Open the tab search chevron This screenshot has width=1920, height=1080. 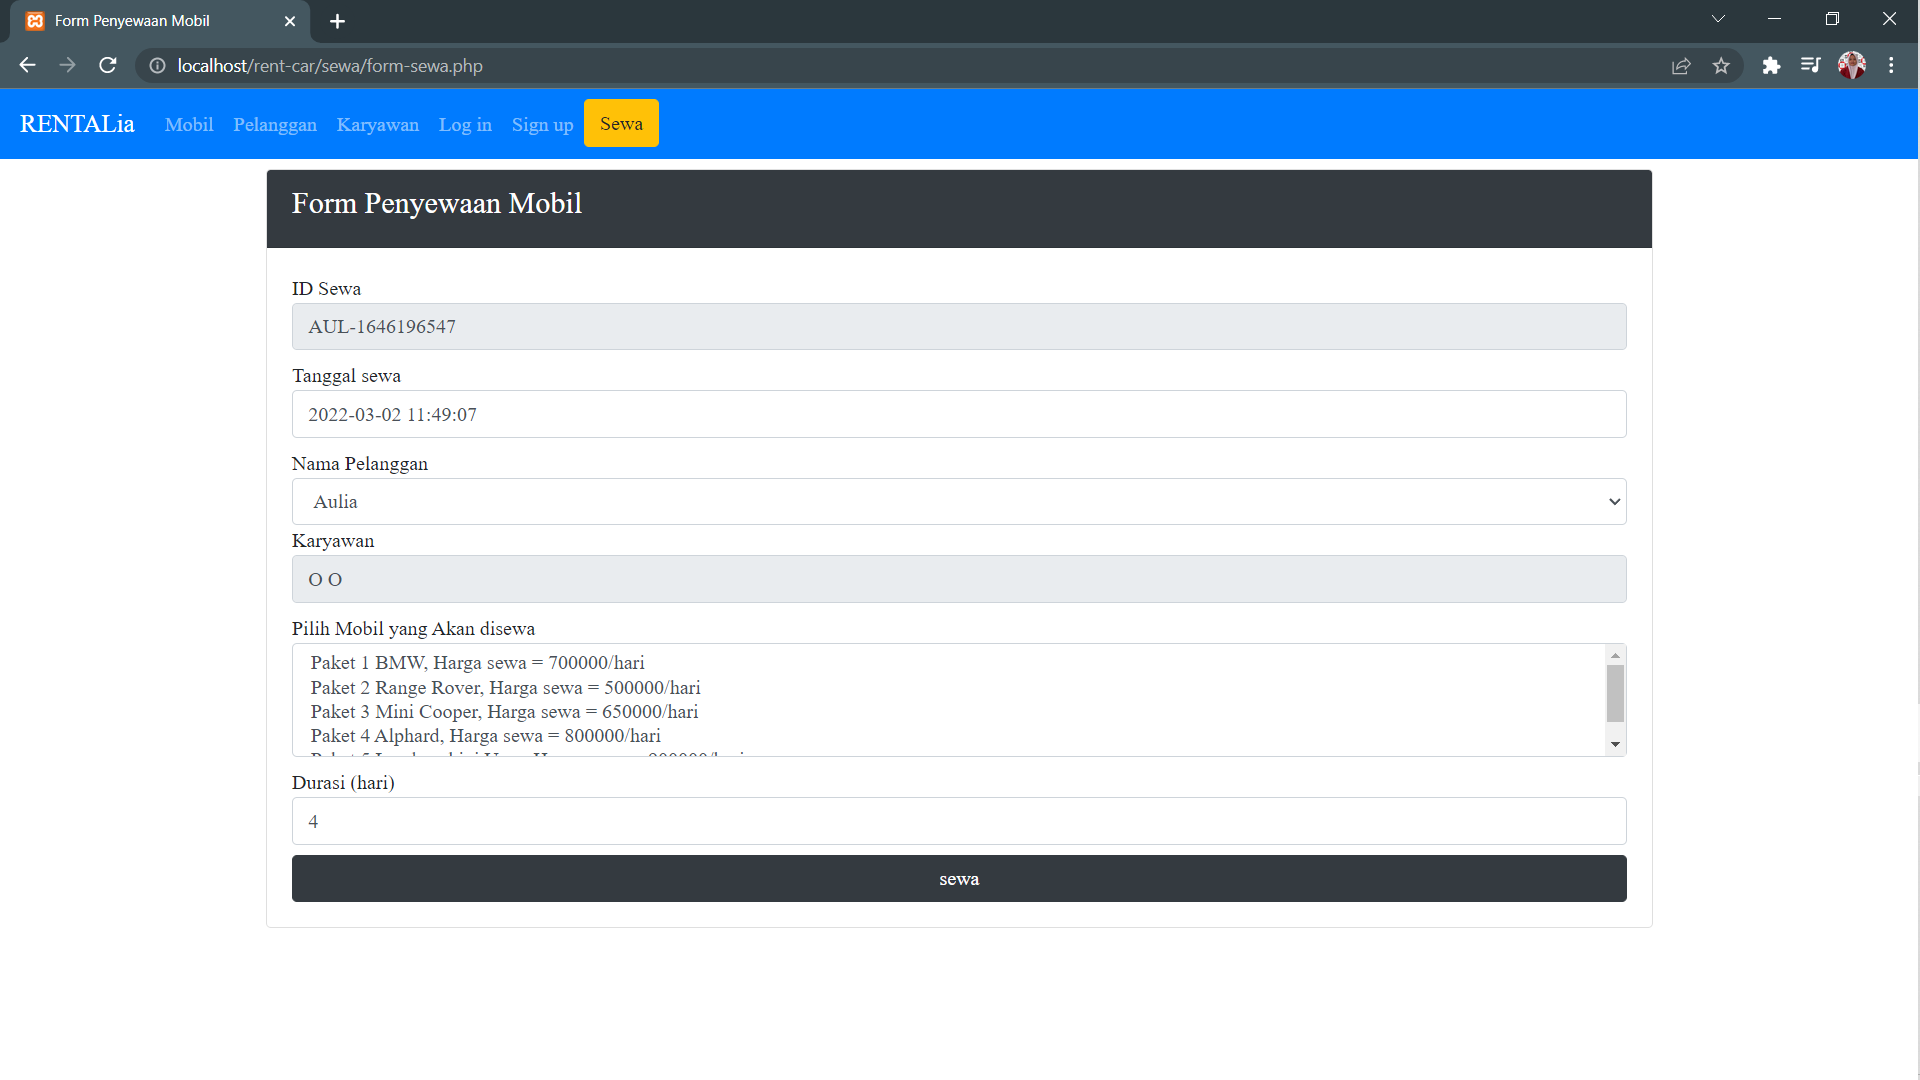(x=1718, y=19)
